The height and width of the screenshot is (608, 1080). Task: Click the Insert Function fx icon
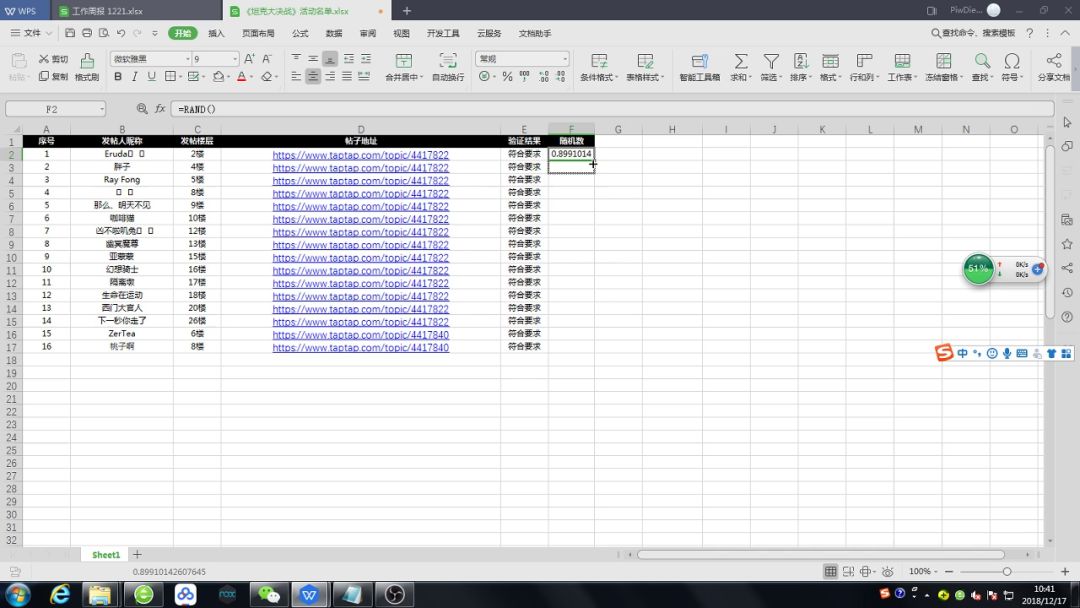pyautogui.click(x=160, y=108)
